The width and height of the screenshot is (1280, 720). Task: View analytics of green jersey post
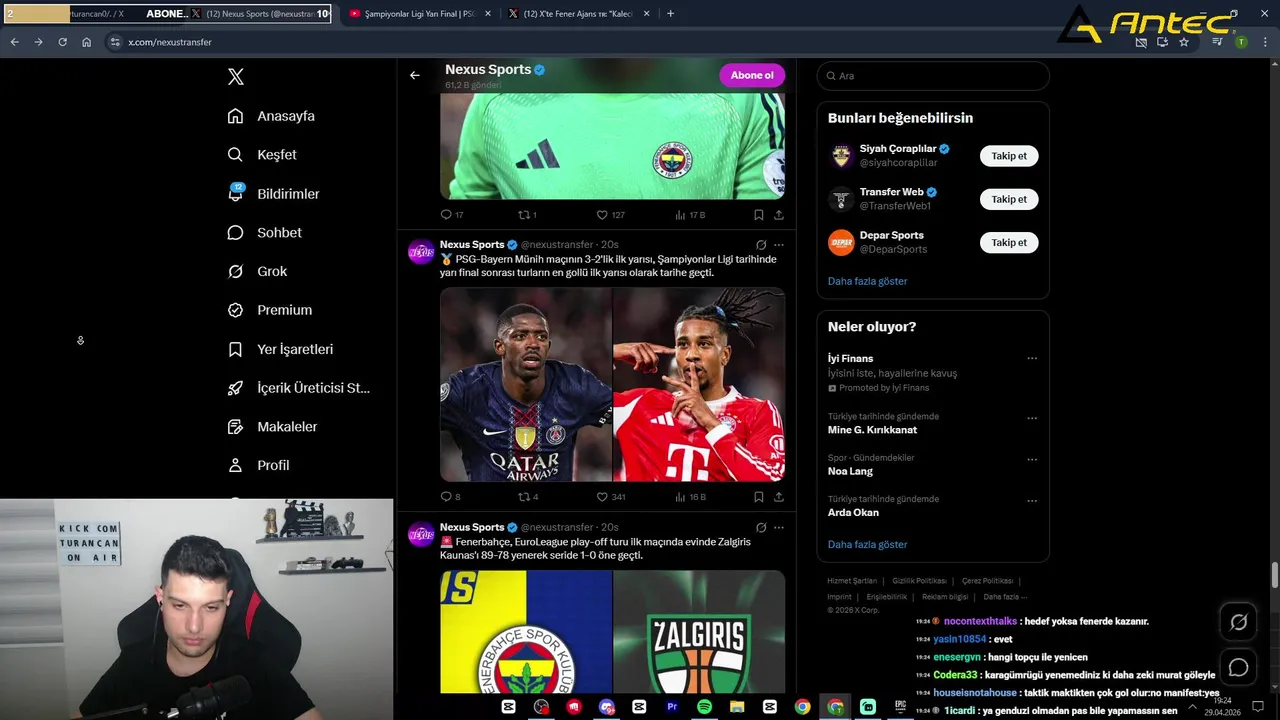(690, 215)
